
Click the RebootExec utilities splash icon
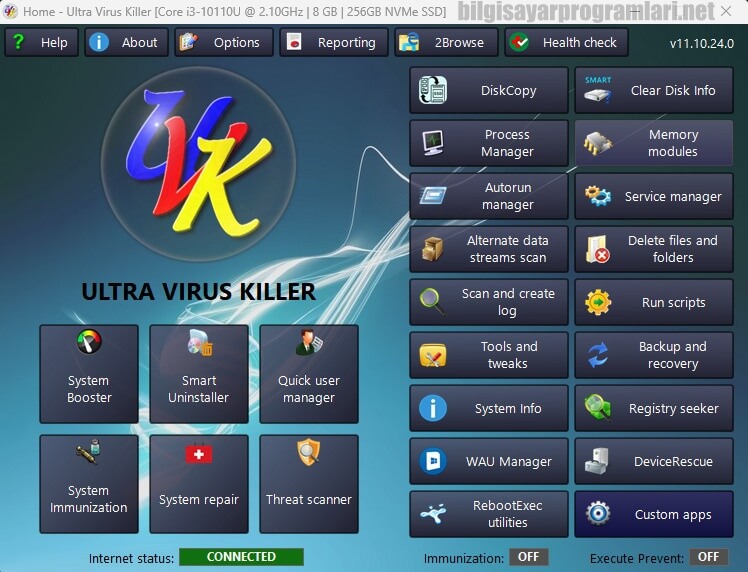(433, 514)
